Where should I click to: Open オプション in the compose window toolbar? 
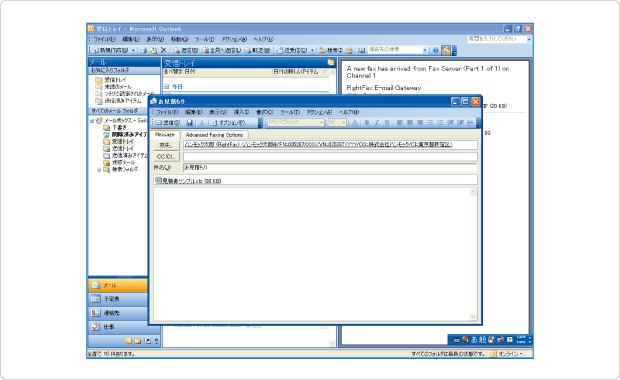tap(229, 123)
